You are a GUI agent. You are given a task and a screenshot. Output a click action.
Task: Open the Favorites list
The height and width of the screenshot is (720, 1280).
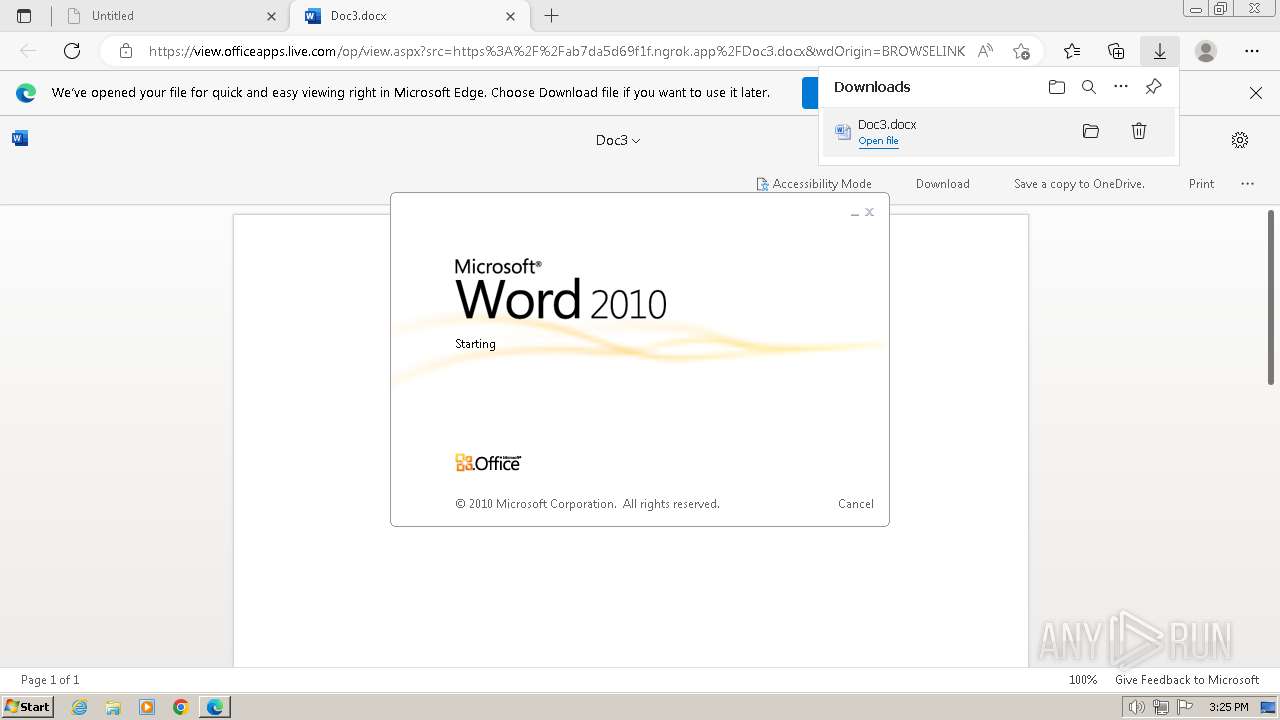1072,51
